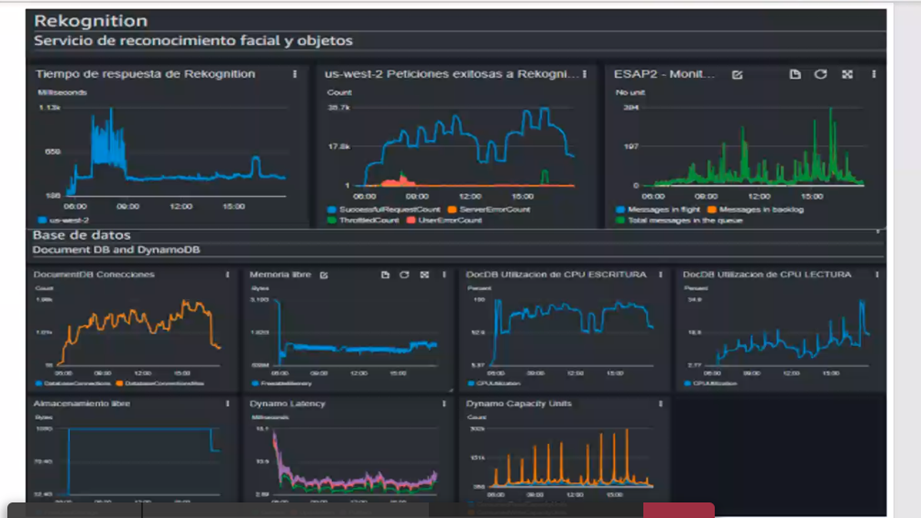Click the resize handle of Memoria libre widget
This screenshot has height=518, width=921.
tap(451, 389)
